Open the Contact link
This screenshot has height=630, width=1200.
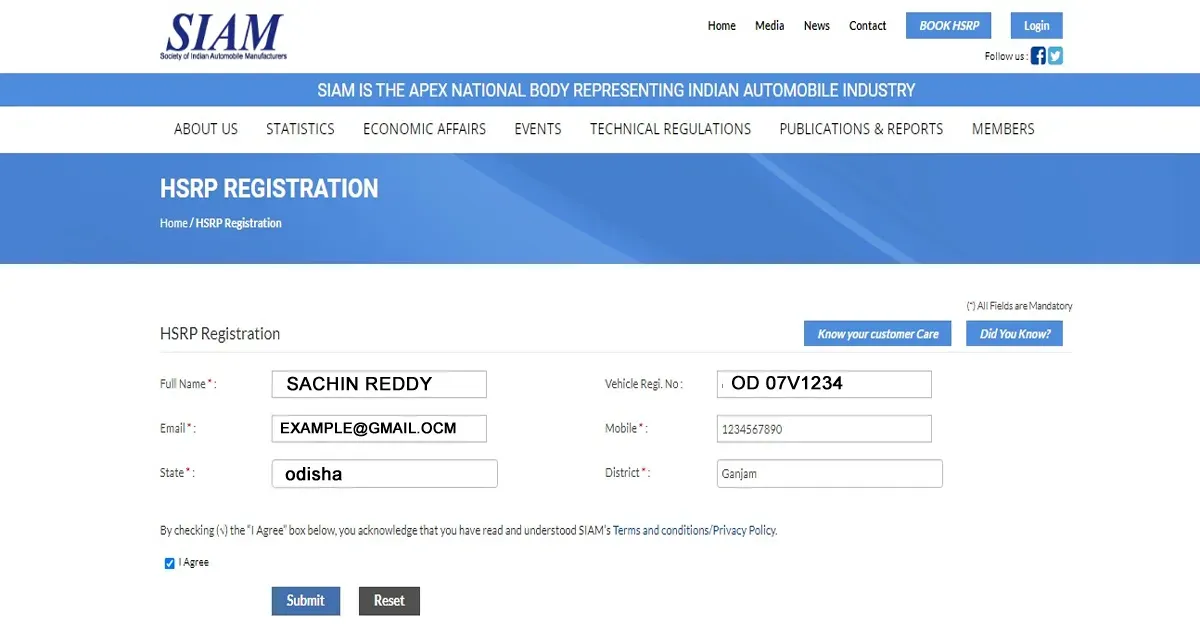click(x=868, y=26)
